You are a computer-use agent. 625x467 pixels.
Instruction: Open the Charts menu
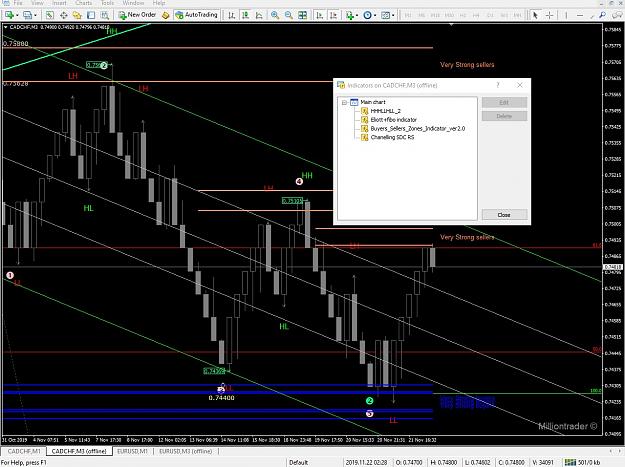(83, 3)
